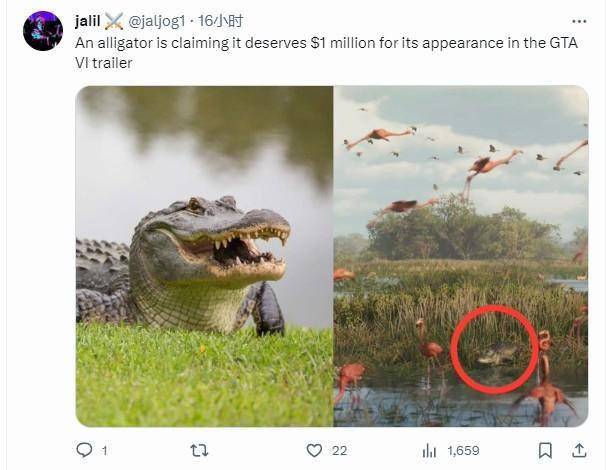Open the flamingo swamp trailer image
This screenshot has width=606, height=470.
tap(460, 200)
